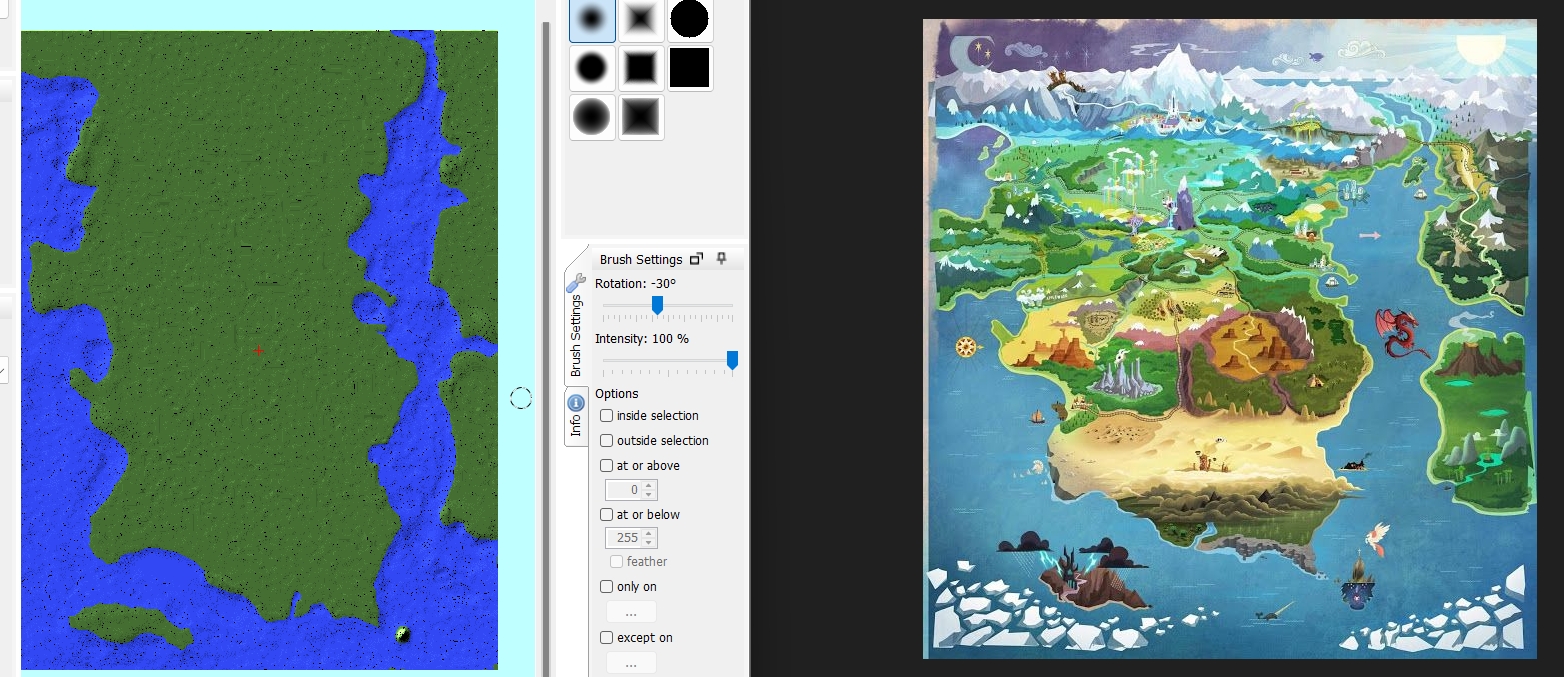Pick the slightly feathered square brush in middle row

[x=641, y=68]
